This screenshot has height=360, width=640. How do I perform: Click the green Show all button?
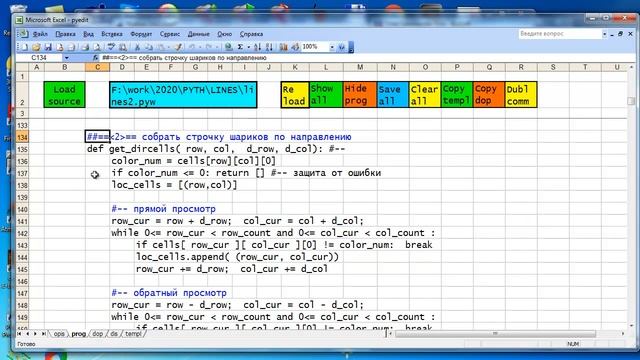326,95
